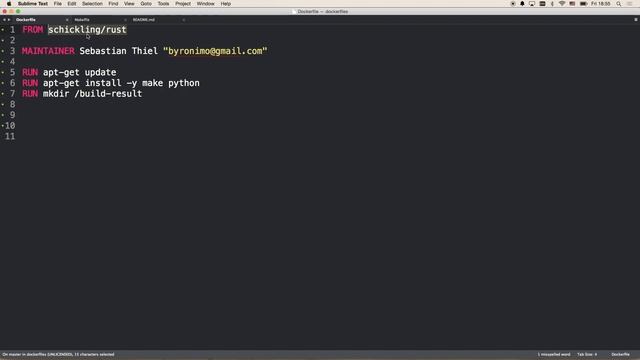Click the RUN keyword on line 7
Viewport: 640px width, 360px height.
[30, 93]
